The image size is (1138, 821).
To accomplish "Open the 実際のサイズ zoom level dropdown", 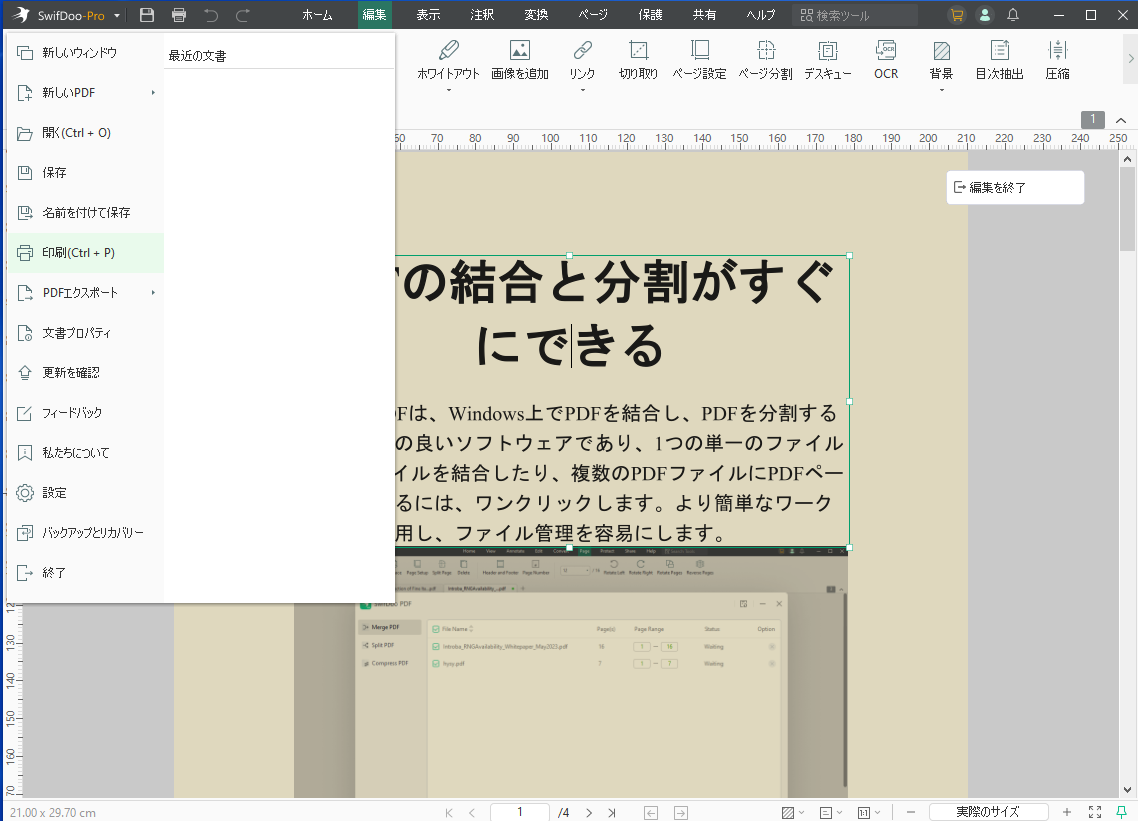I will (x=989, y=812).
